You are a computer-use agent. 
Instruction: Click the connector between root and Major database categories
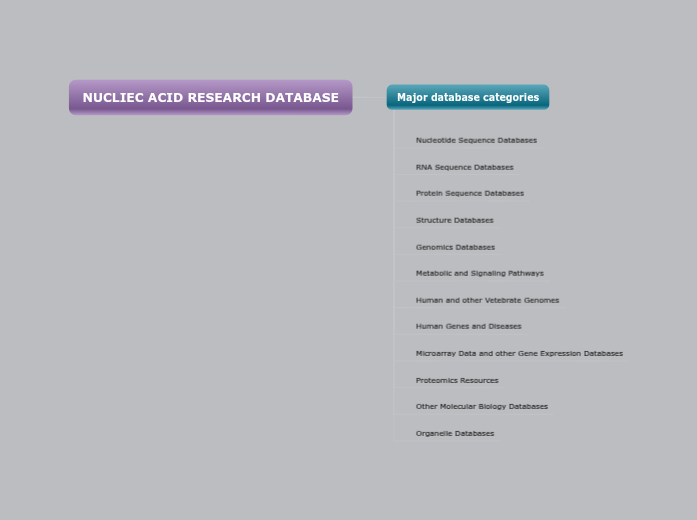369,98
